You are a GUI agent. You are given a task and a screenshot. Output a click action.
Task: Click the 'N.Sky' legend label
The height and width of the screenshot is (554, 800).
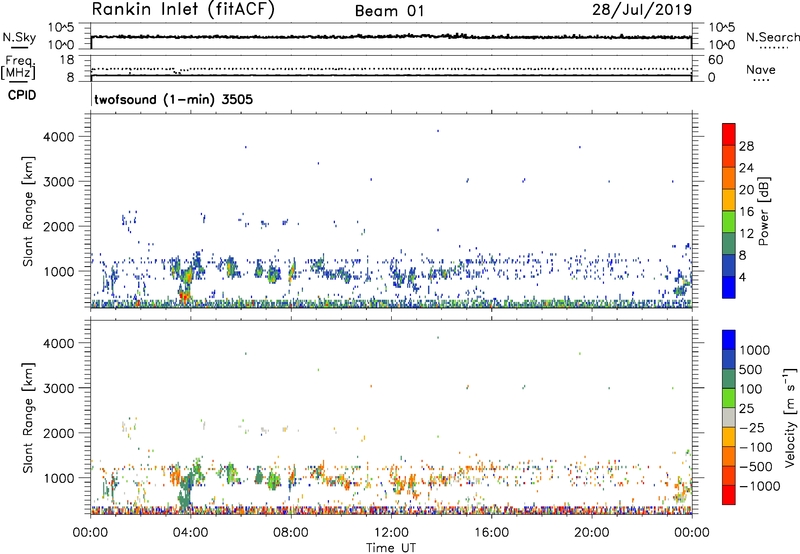19,38
